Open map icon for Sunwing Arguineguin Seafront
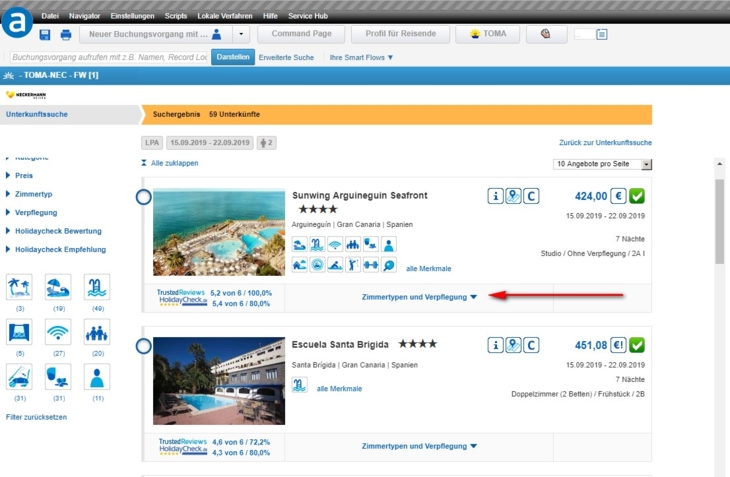 click(513, 196)
